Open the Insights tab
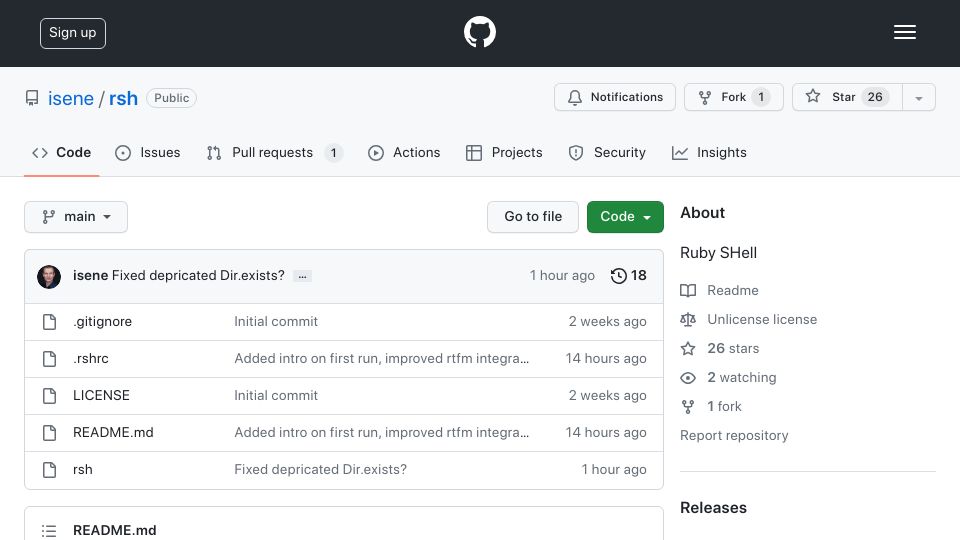Image resolution: width=960 pixels, height=540 pixels. pyautogui.click(x=709, y=152)
